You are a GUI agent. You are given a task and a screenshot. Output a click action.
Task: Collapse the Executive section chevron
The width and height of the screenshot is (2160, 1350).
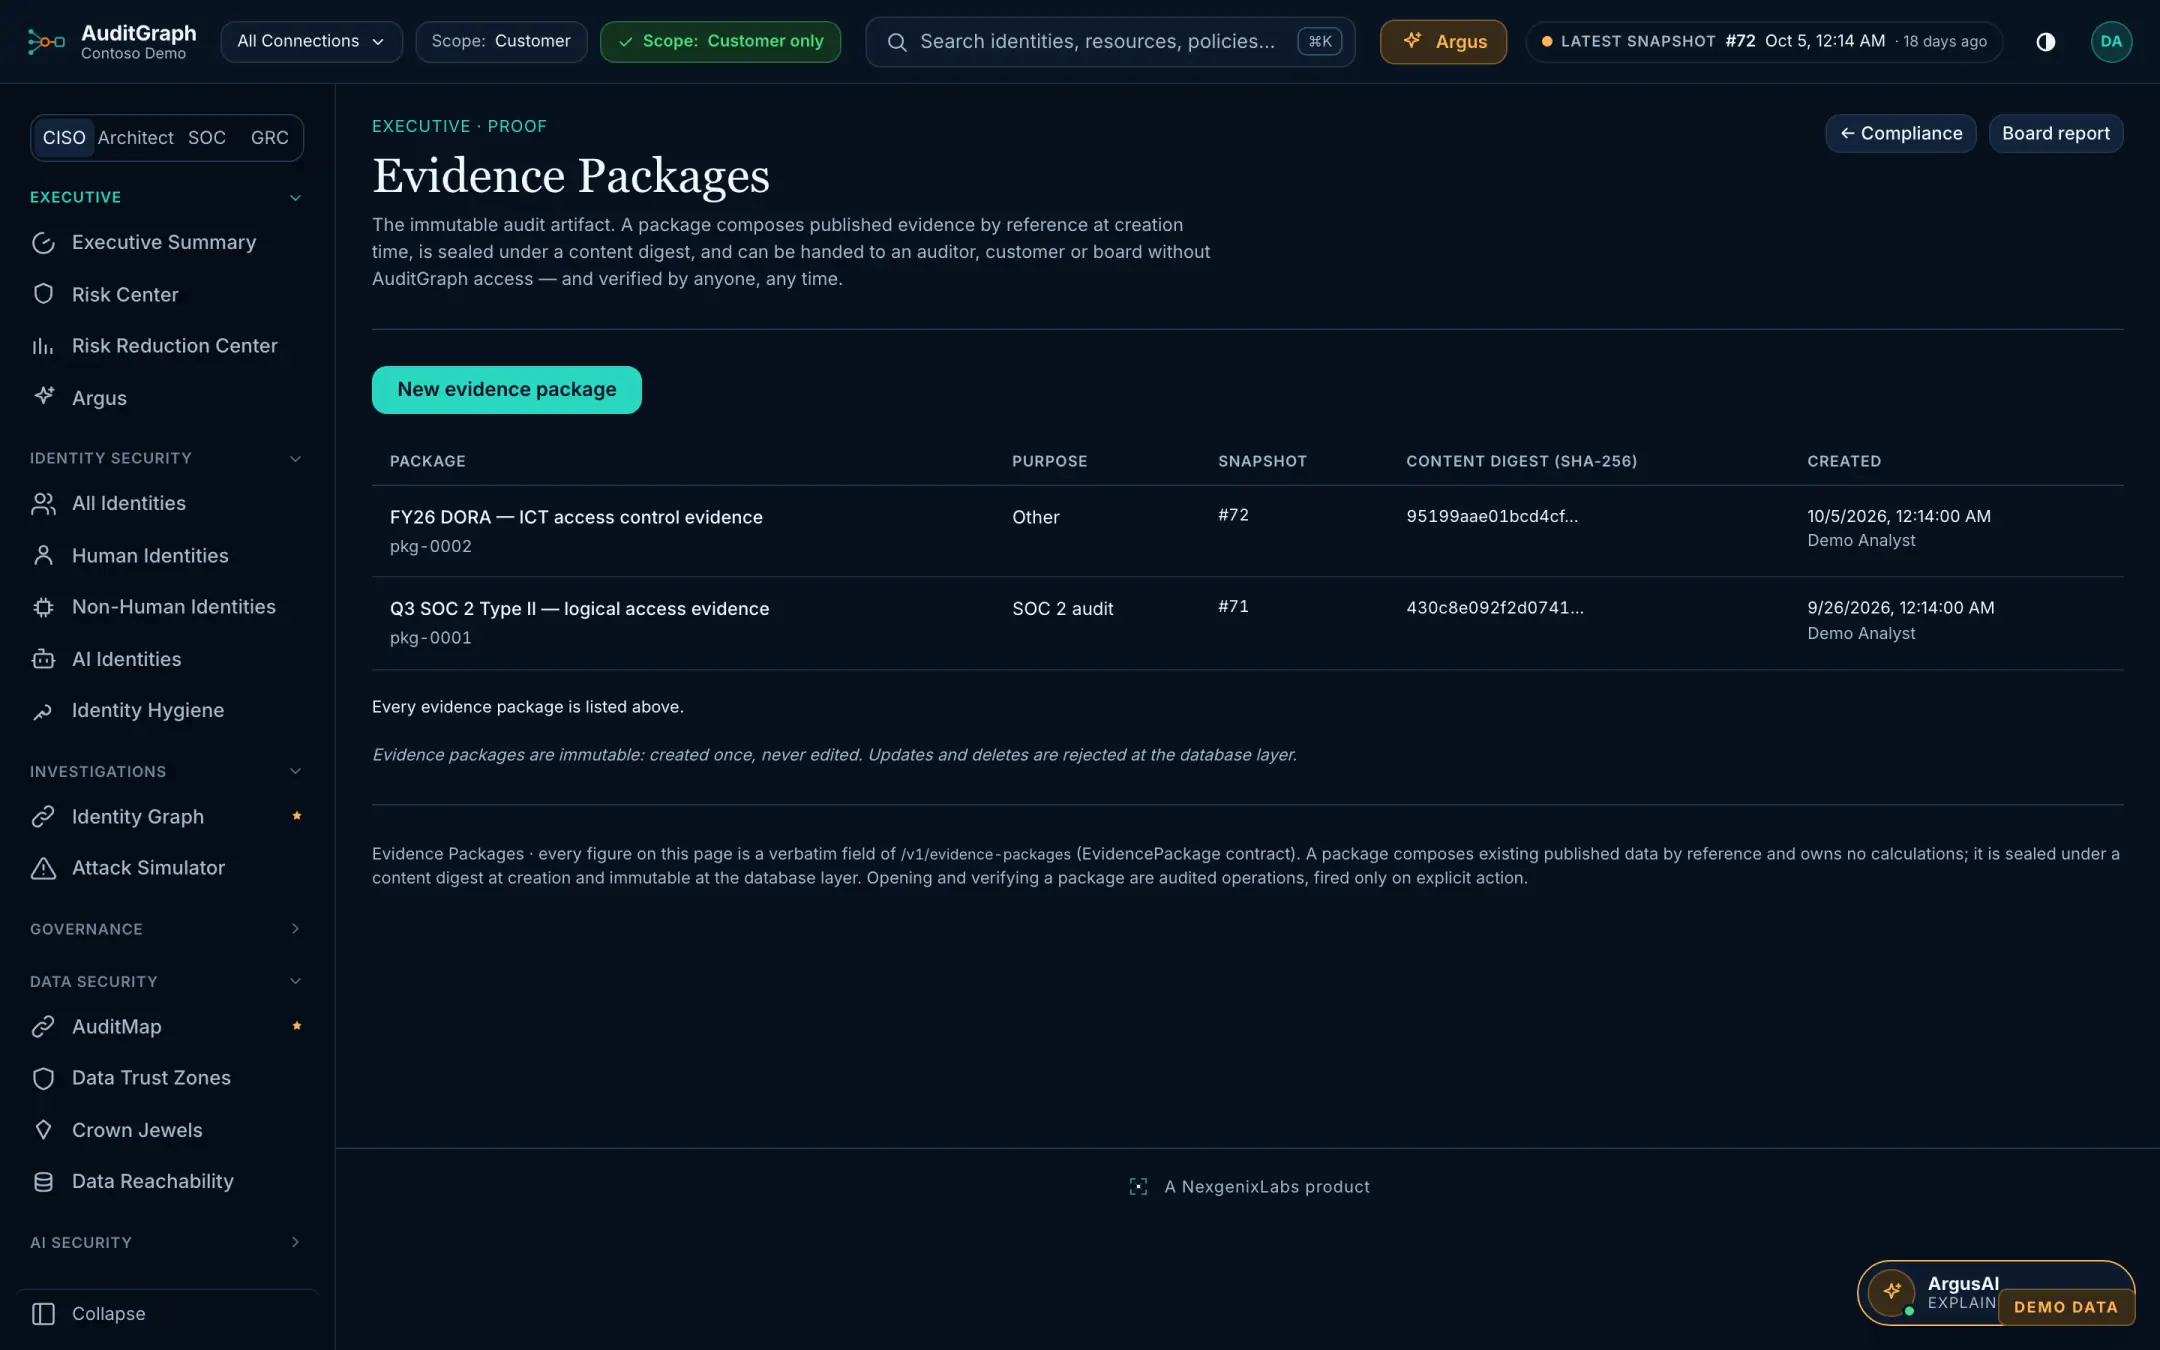(295, 198)
